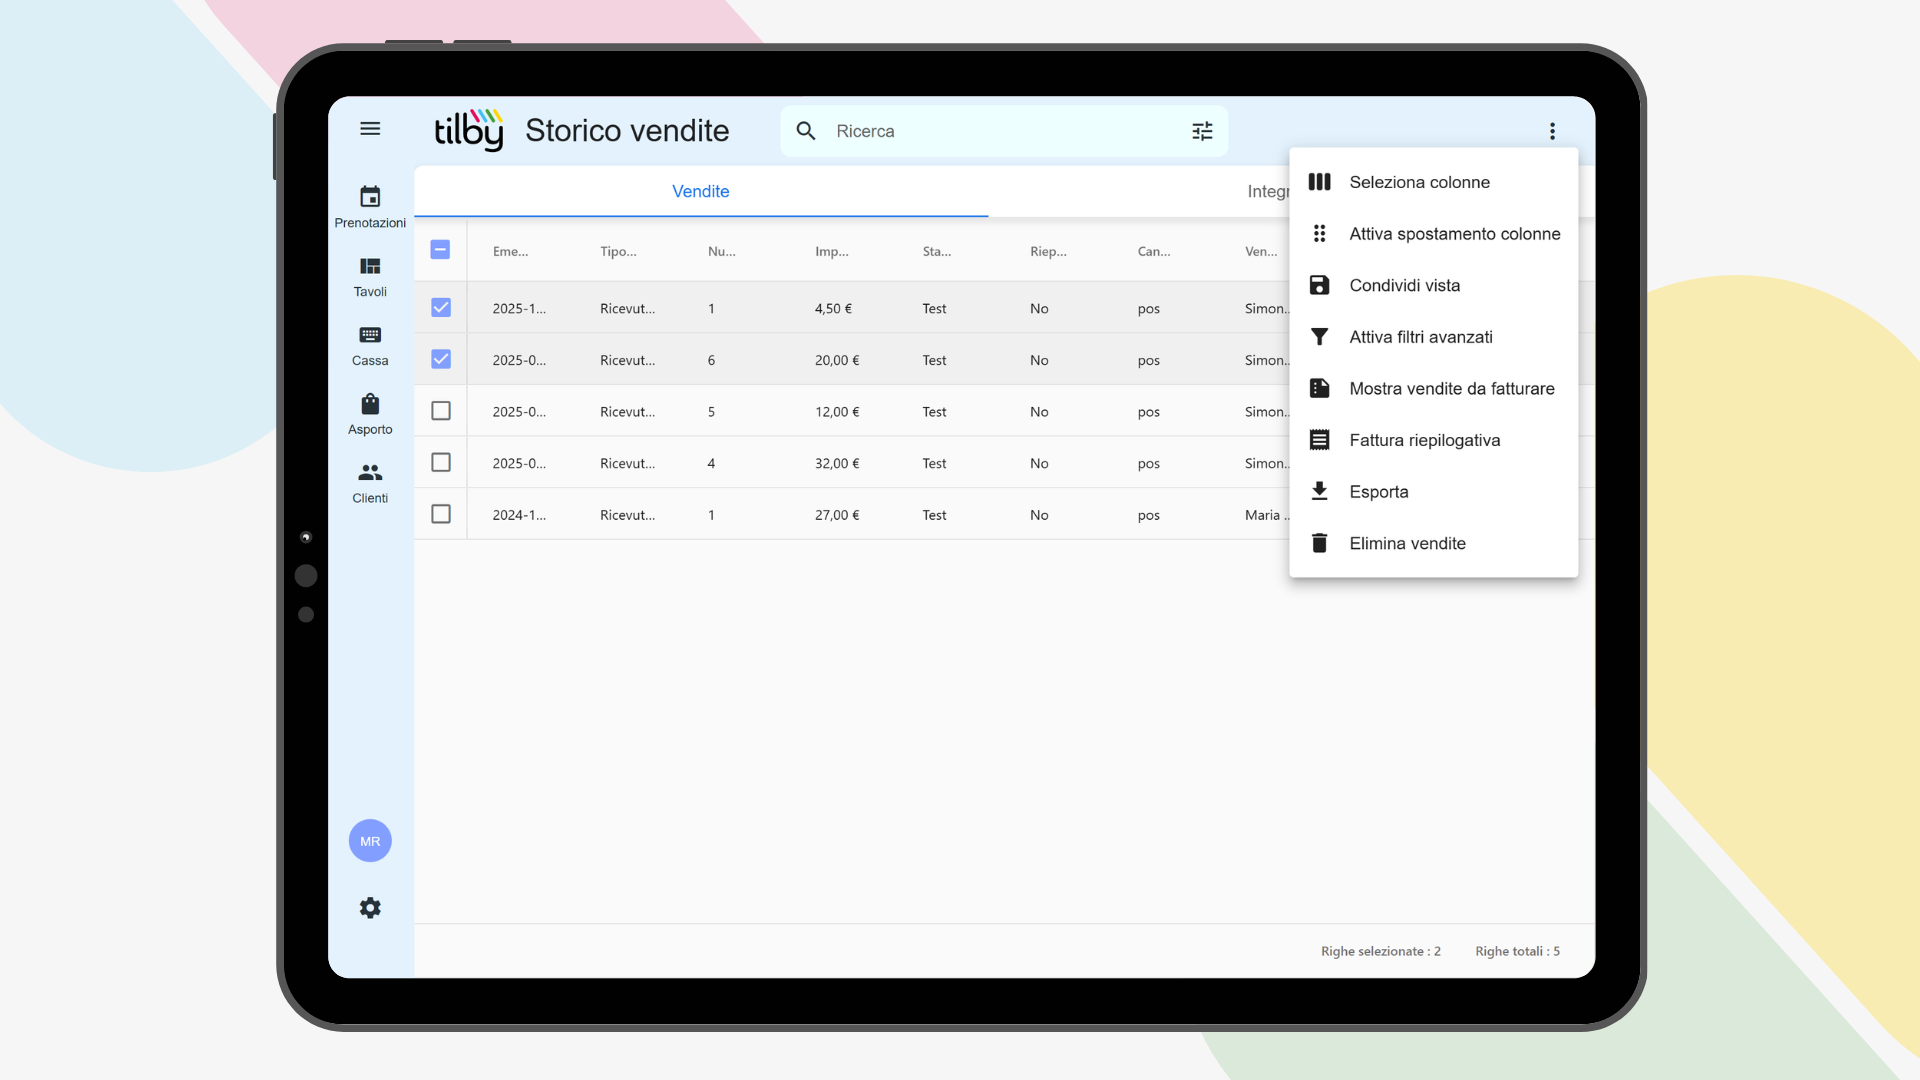Click the Elimina vendite trash icon

(x=1320, y=543)
